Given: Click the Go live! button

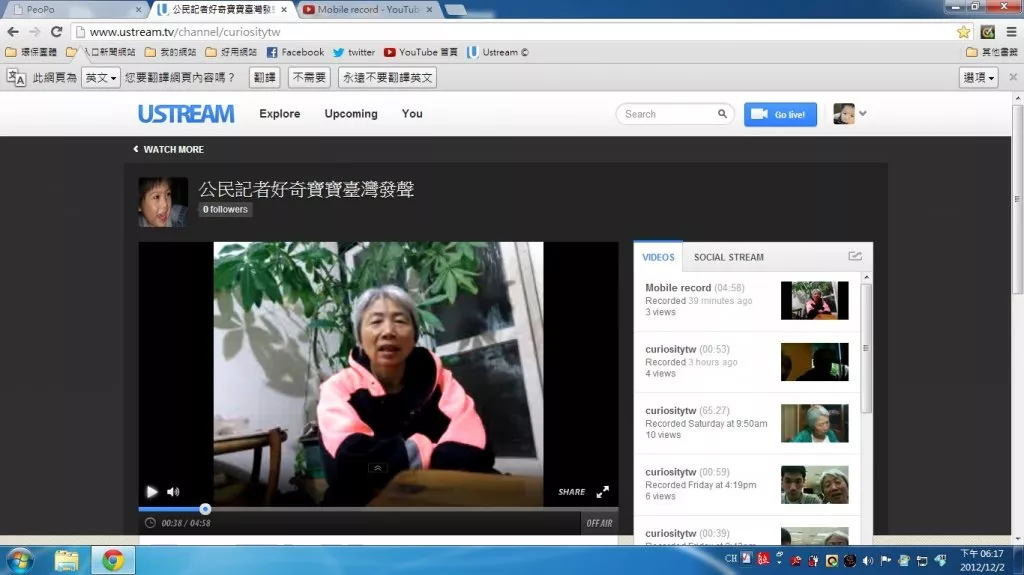Looking at the screenshot, I should coord(780,114).
